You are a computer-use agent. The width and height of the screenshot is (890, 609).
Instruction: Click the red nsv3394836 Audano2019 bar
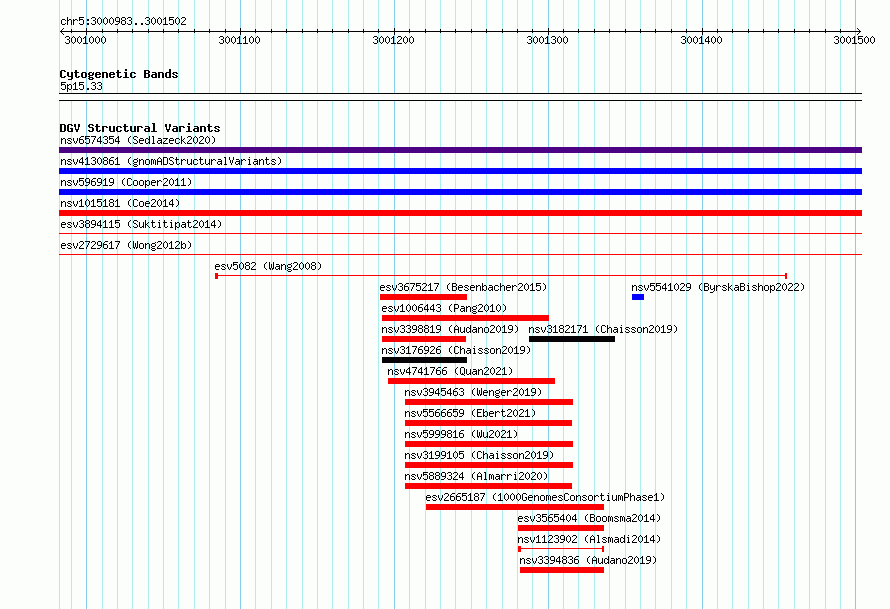[x=562, y=570]
